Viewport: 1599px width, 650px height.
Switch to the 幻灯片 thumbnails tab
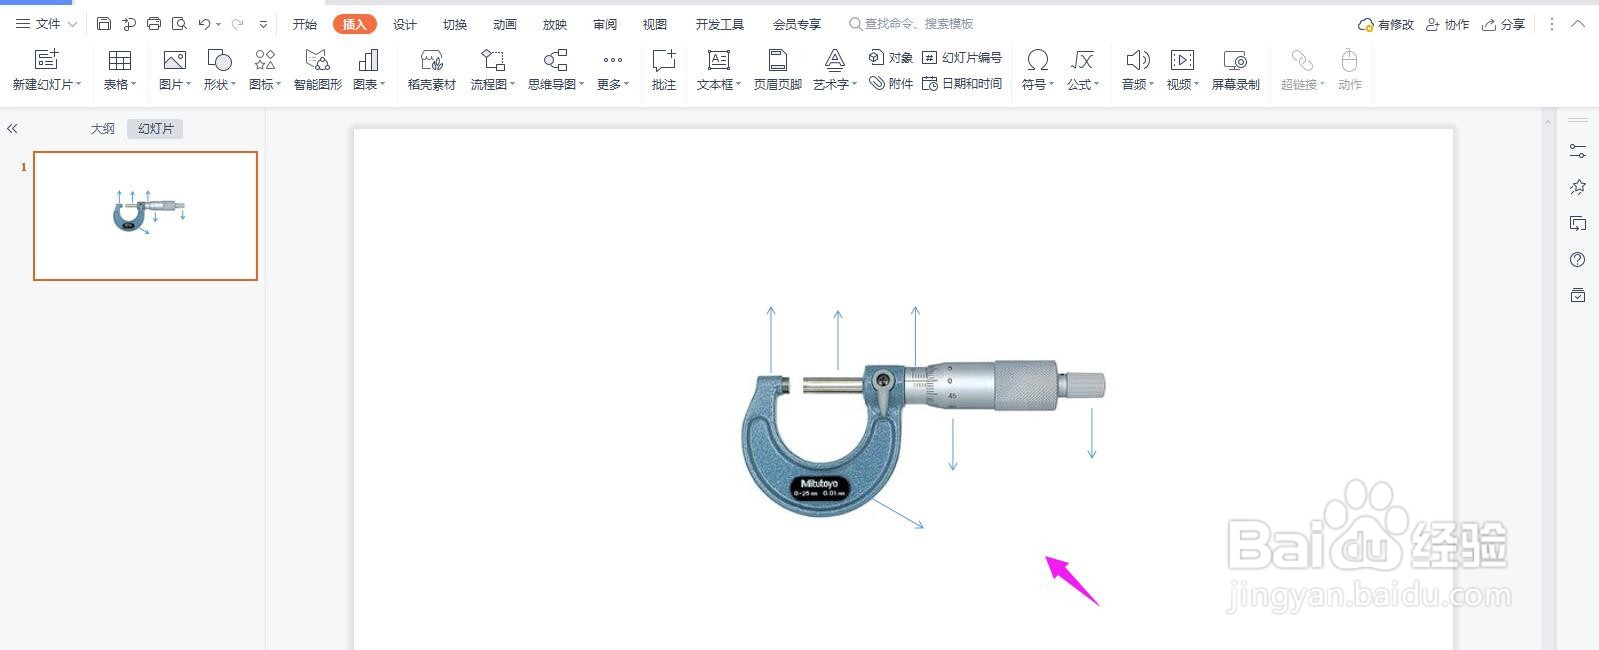pos(155,129)
